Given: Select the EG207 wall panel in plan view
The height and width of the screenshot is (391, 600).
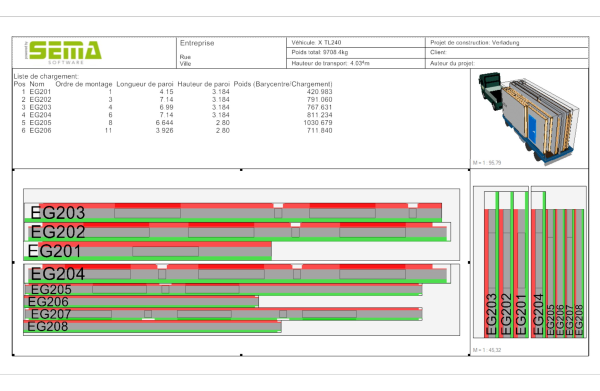Looking at the screenshot, I should tap(223, 314).
